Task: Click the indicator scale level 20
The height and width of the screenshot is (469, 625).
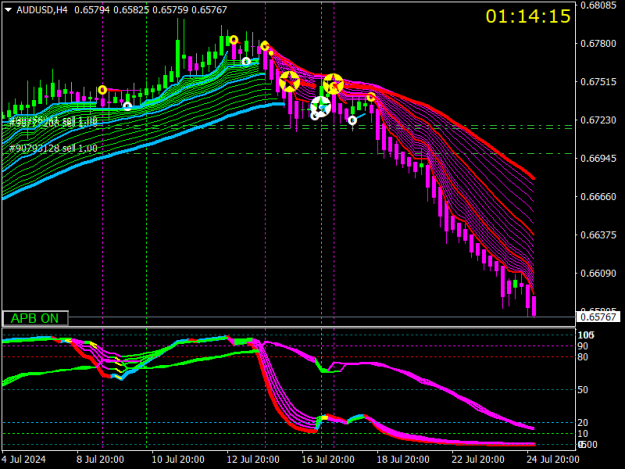Action: click(x=583, y=423)
